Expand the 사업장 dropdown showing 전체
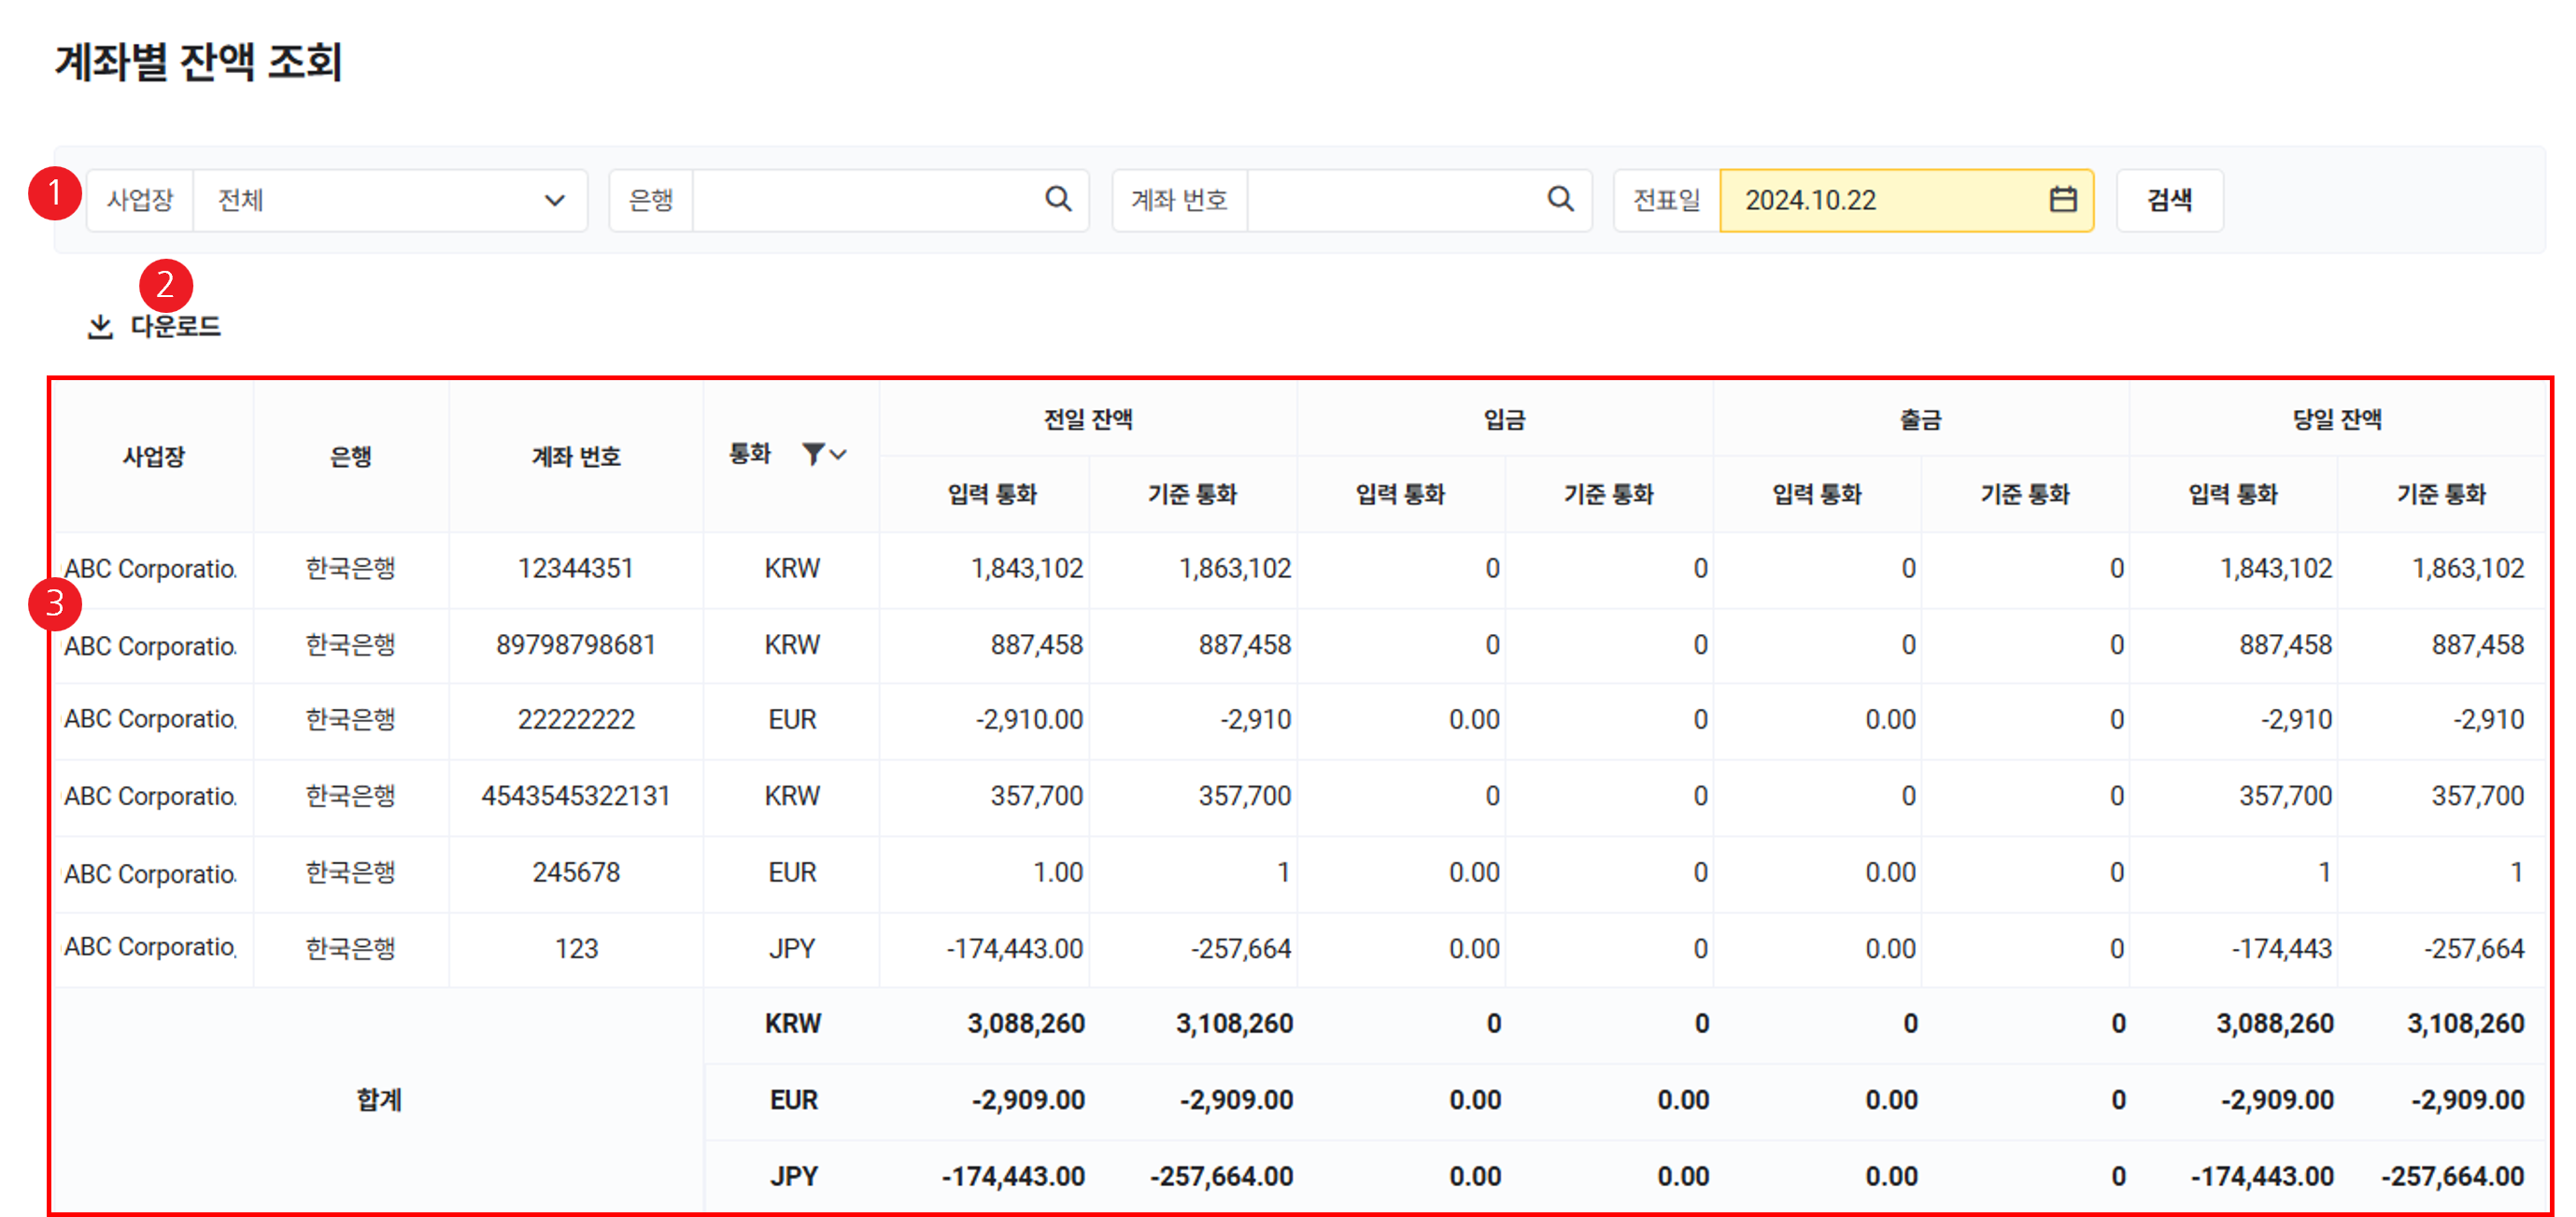The width and height of the screenshot is (2576, 1217). coord(390,200)
